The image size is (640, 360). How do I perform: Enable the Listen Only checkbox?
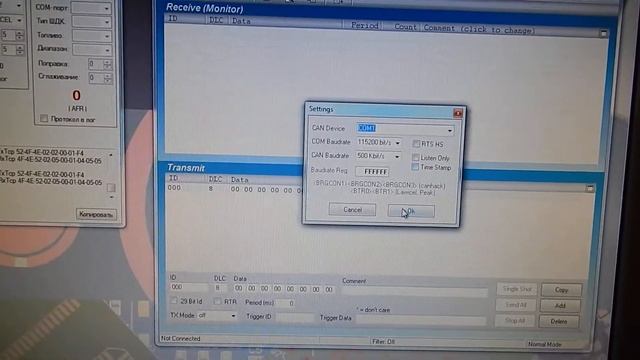[x=416, y=158]
